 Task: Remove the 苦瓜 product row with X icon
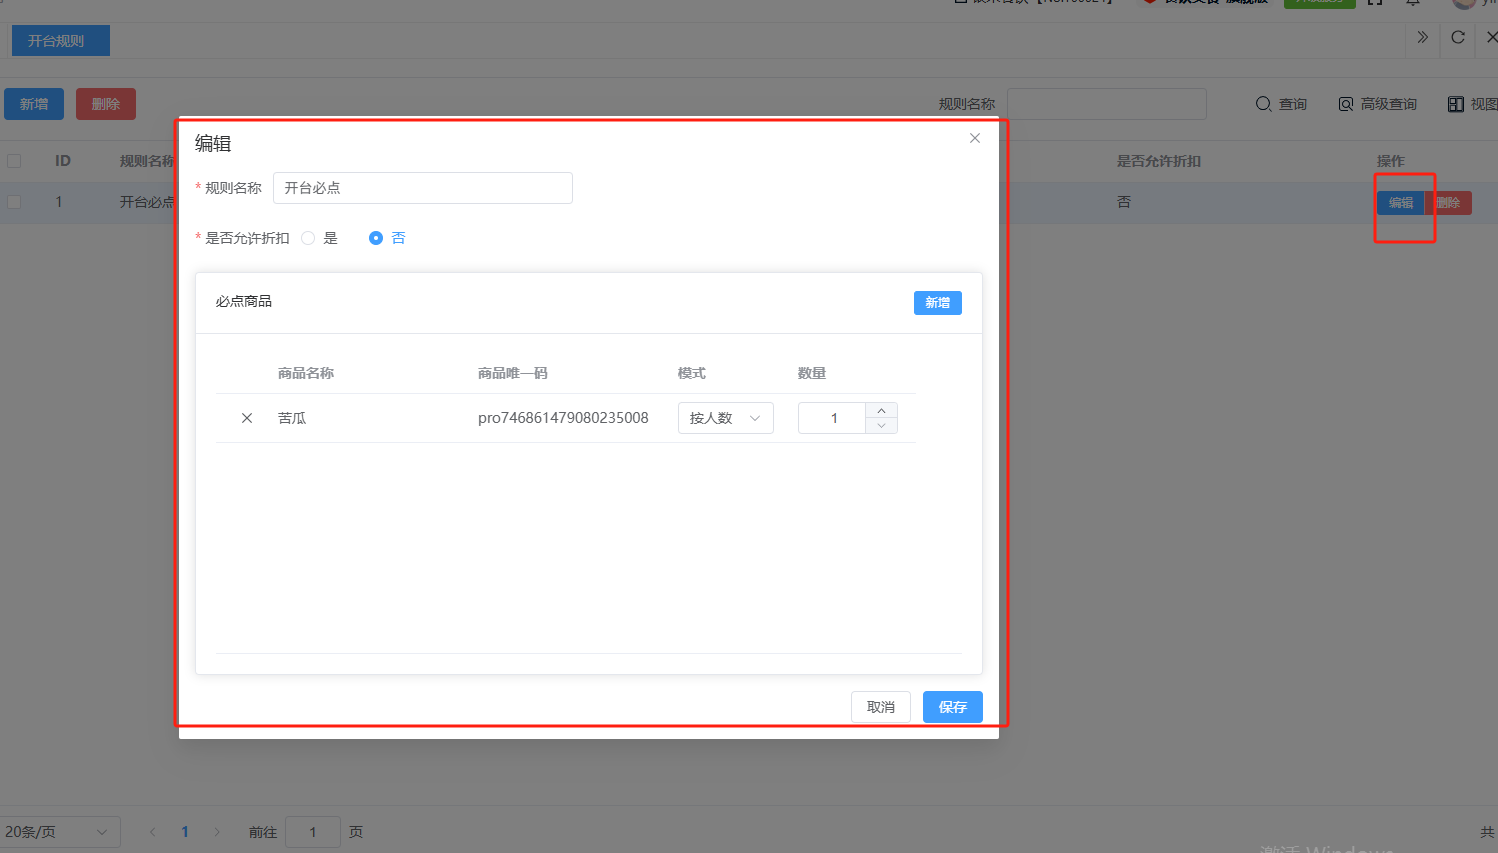[247, 418]
